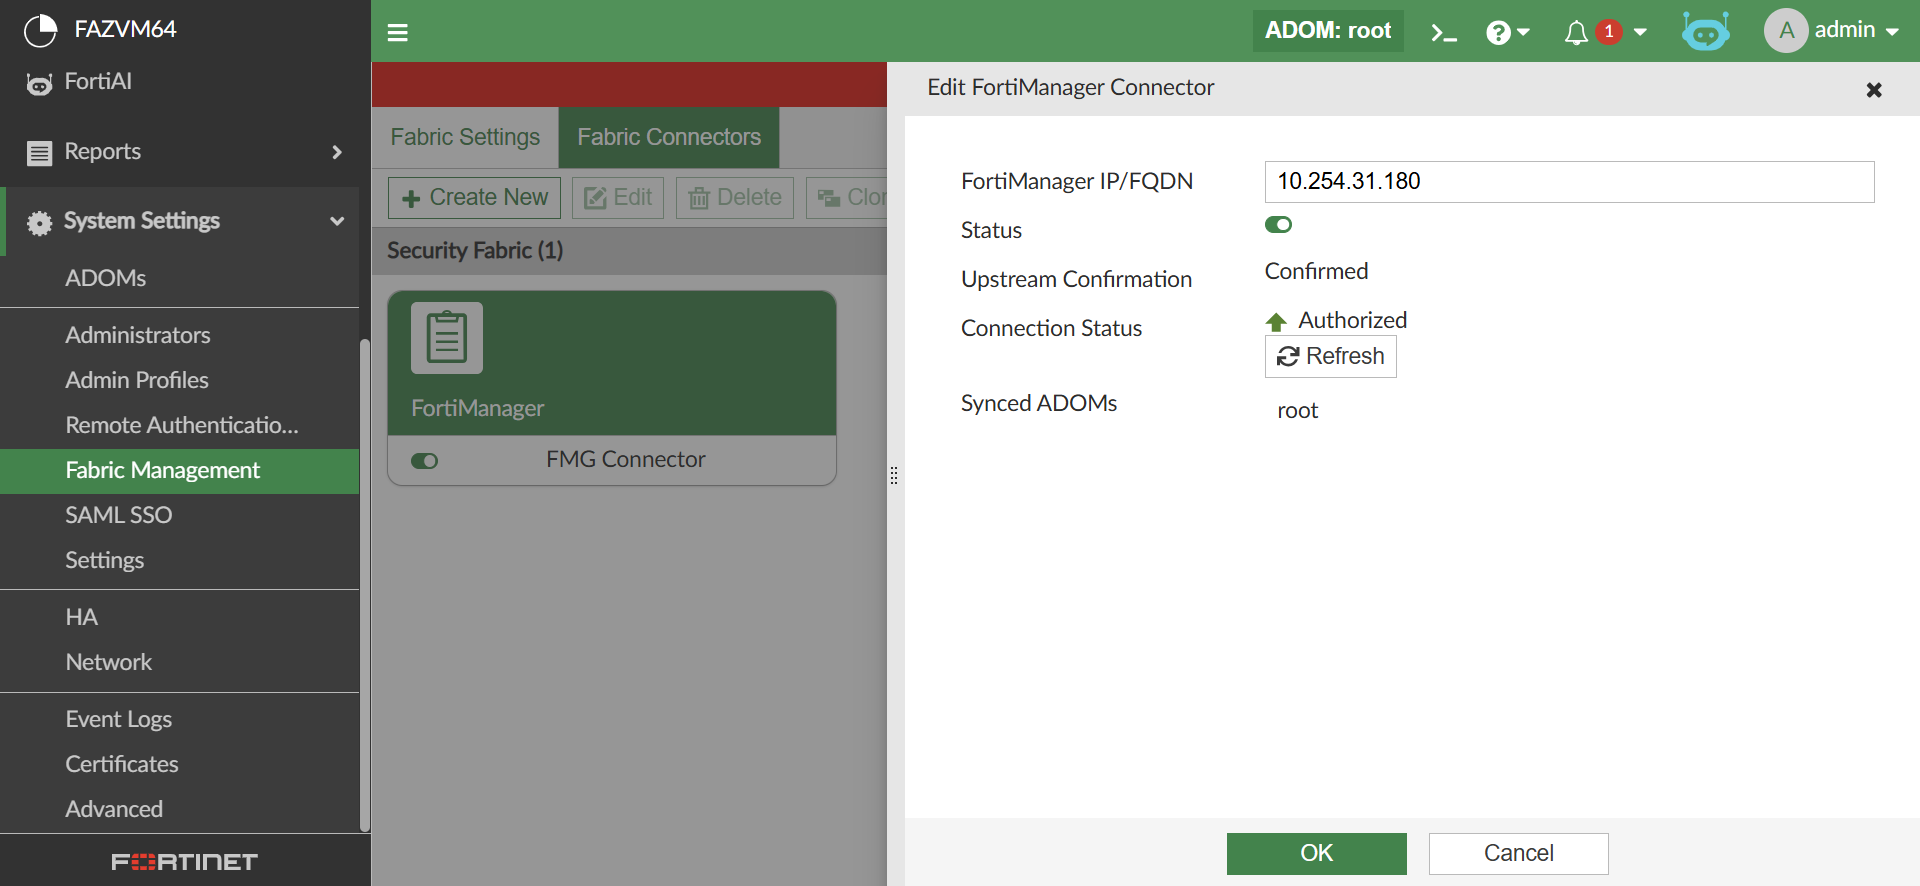The height and width of the screenshot is (886, 1920).
Task: Switch to the Fabric Settings tab
Action: 465,137
